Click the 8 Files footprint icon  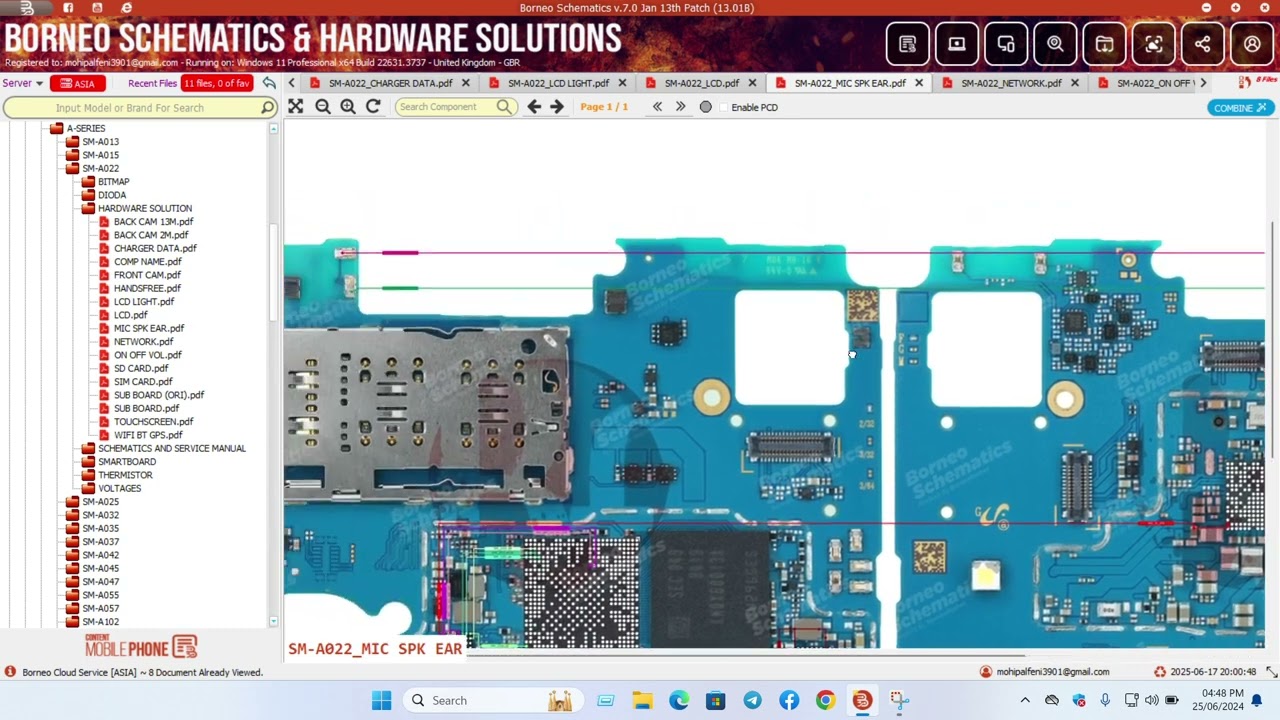coord(1258,81)
